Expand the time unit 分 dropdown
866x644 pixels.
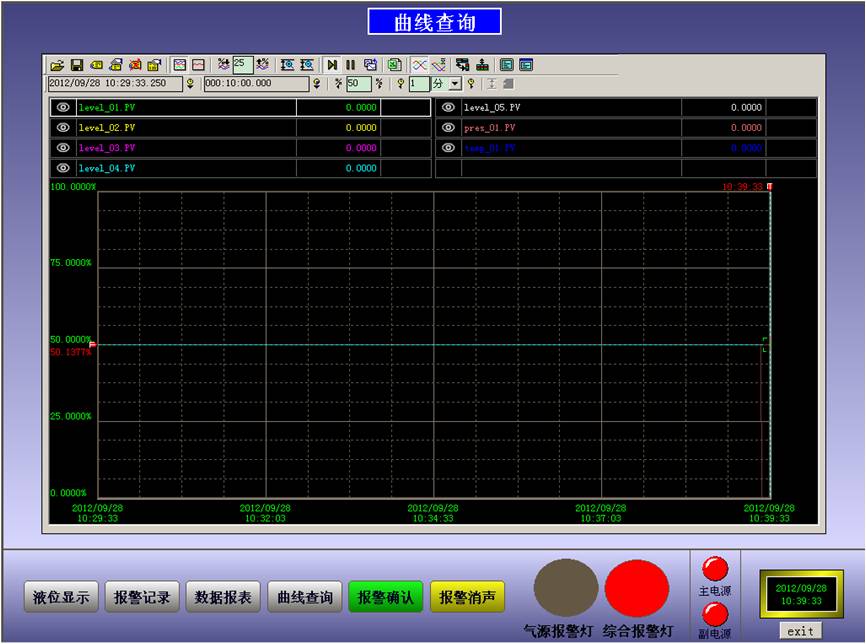click(455, 85)
